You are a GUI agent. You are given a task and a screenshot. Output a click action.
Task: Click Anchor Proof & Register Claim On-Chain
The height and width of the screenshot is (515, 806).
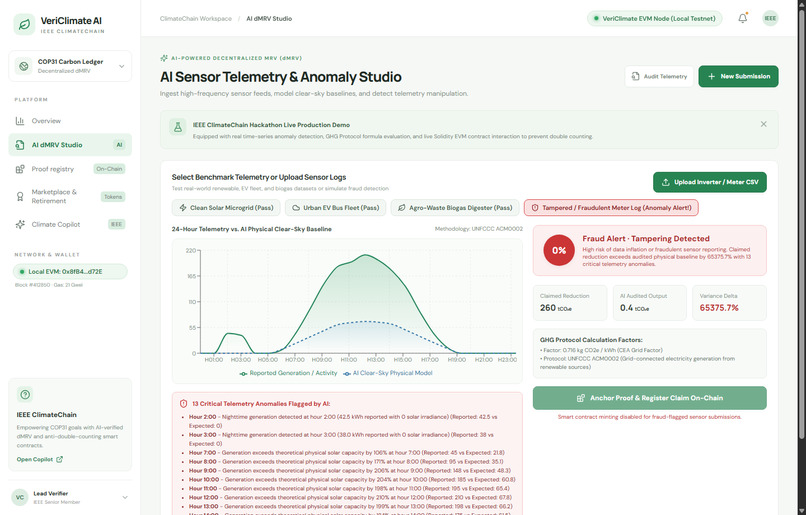(x=650, y=398)
